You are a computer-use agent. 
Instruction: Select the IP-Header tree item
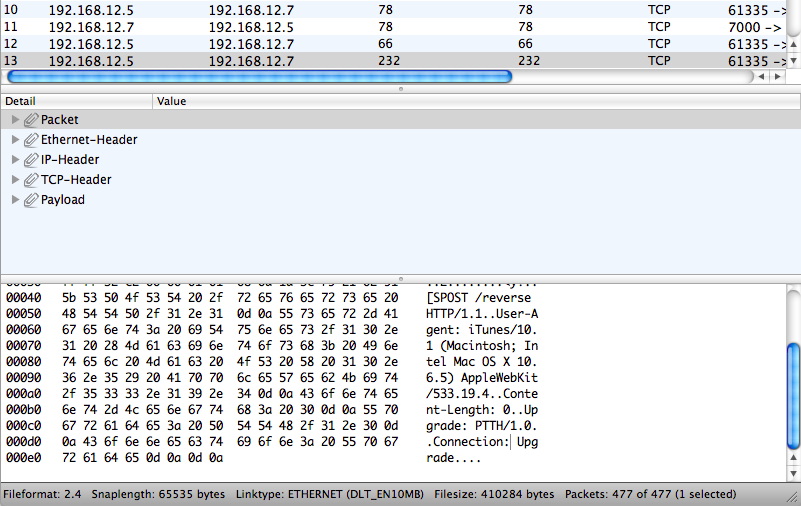tap(69, 159)
